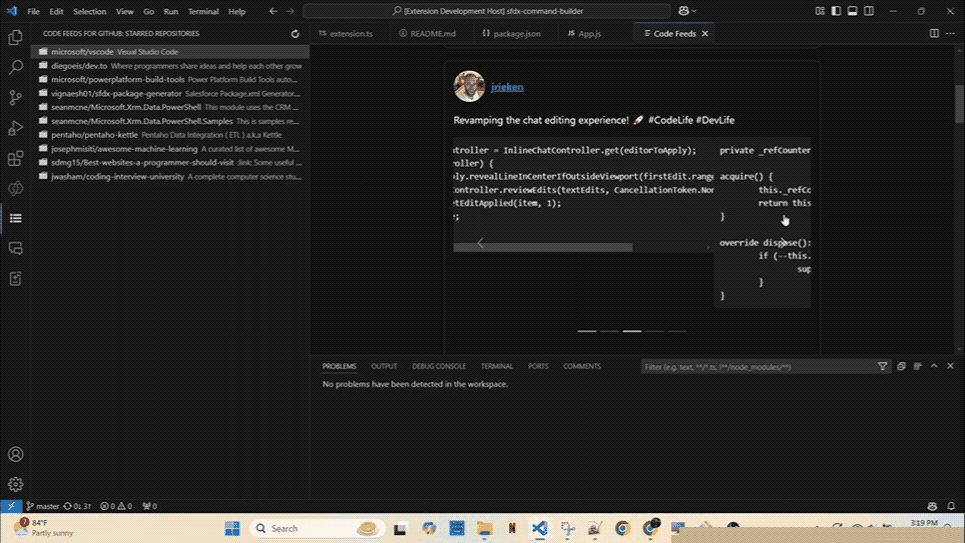Screen dimensions: 965x543
Task: Go to next code slide arrow
Action: point(783,243)
